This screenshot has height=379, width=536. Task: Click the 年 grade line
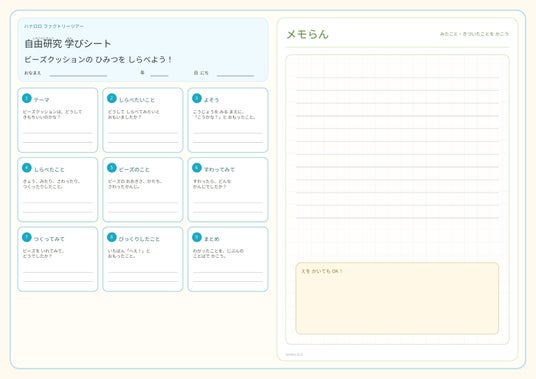coord(159,75)
